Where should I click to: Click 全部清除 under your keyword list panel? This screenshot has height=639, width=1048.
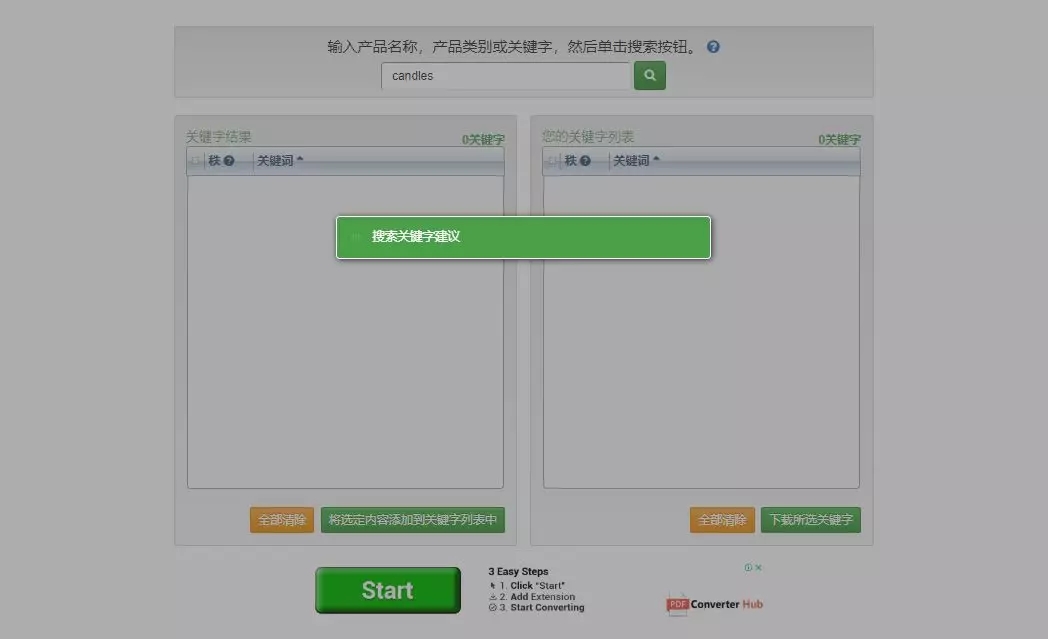[x=722, y=520]
